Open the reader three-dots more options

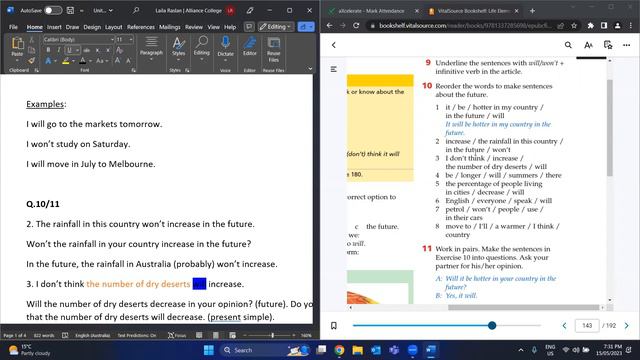coord(627,45)
